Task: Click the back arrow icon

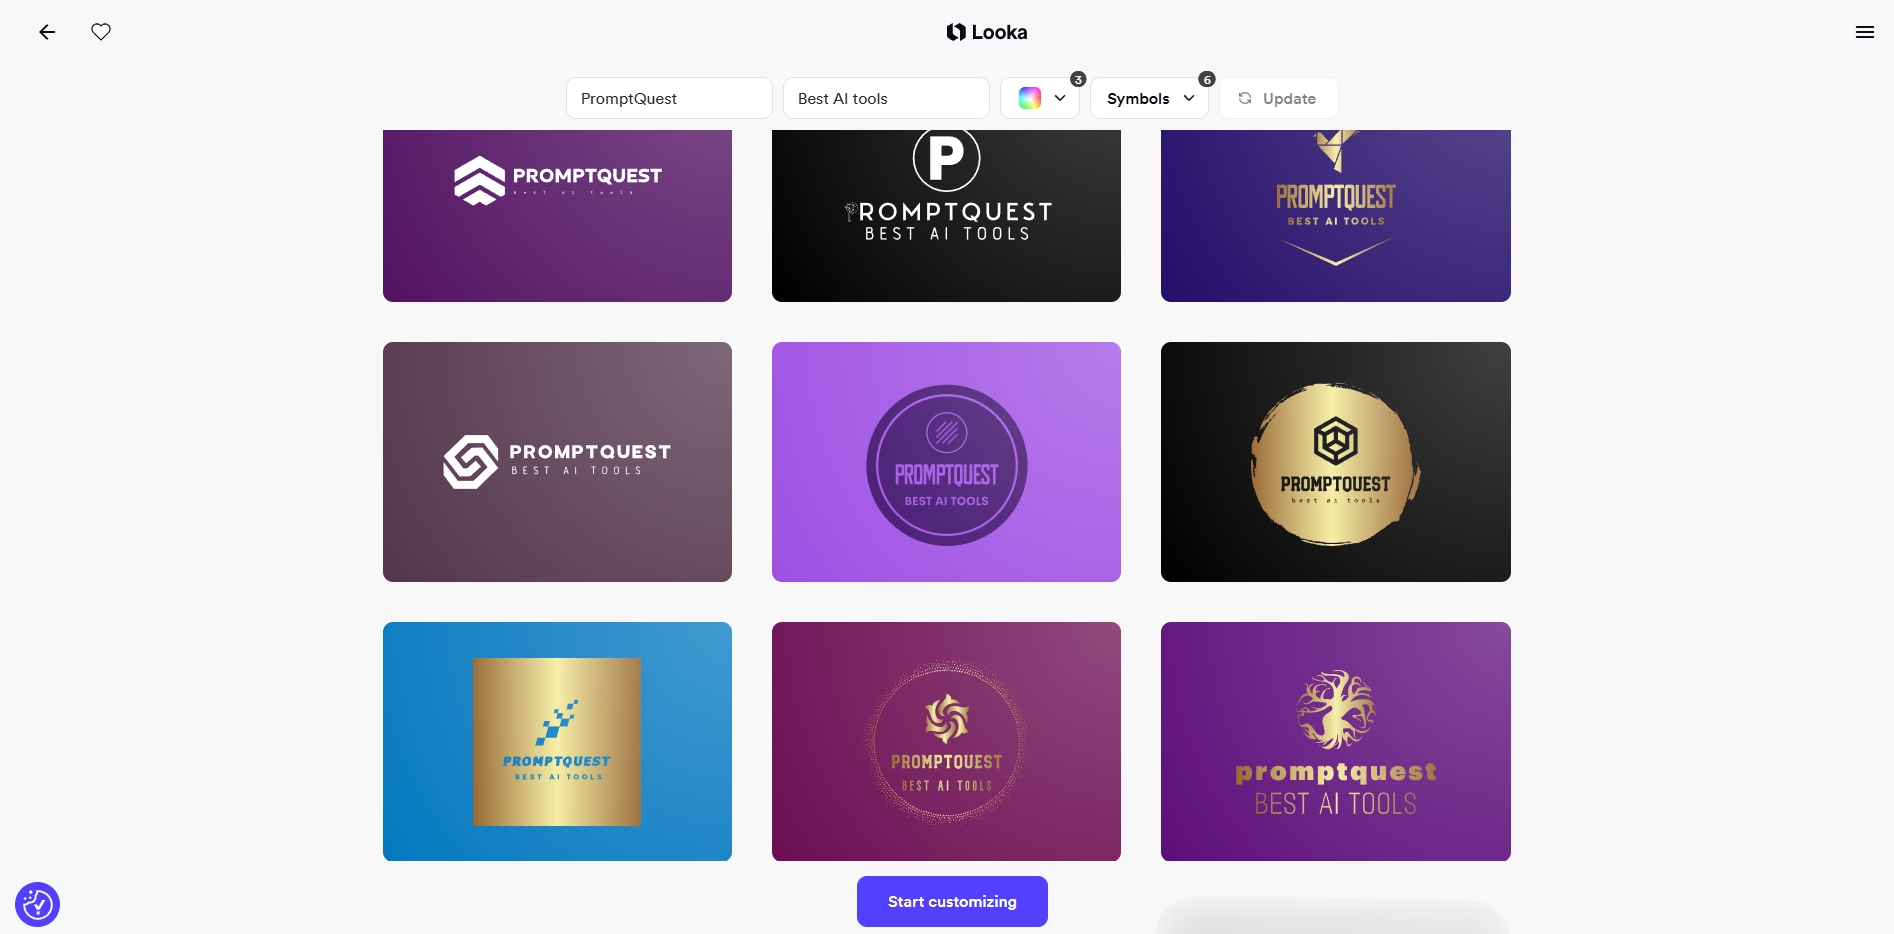Action: 47,32
